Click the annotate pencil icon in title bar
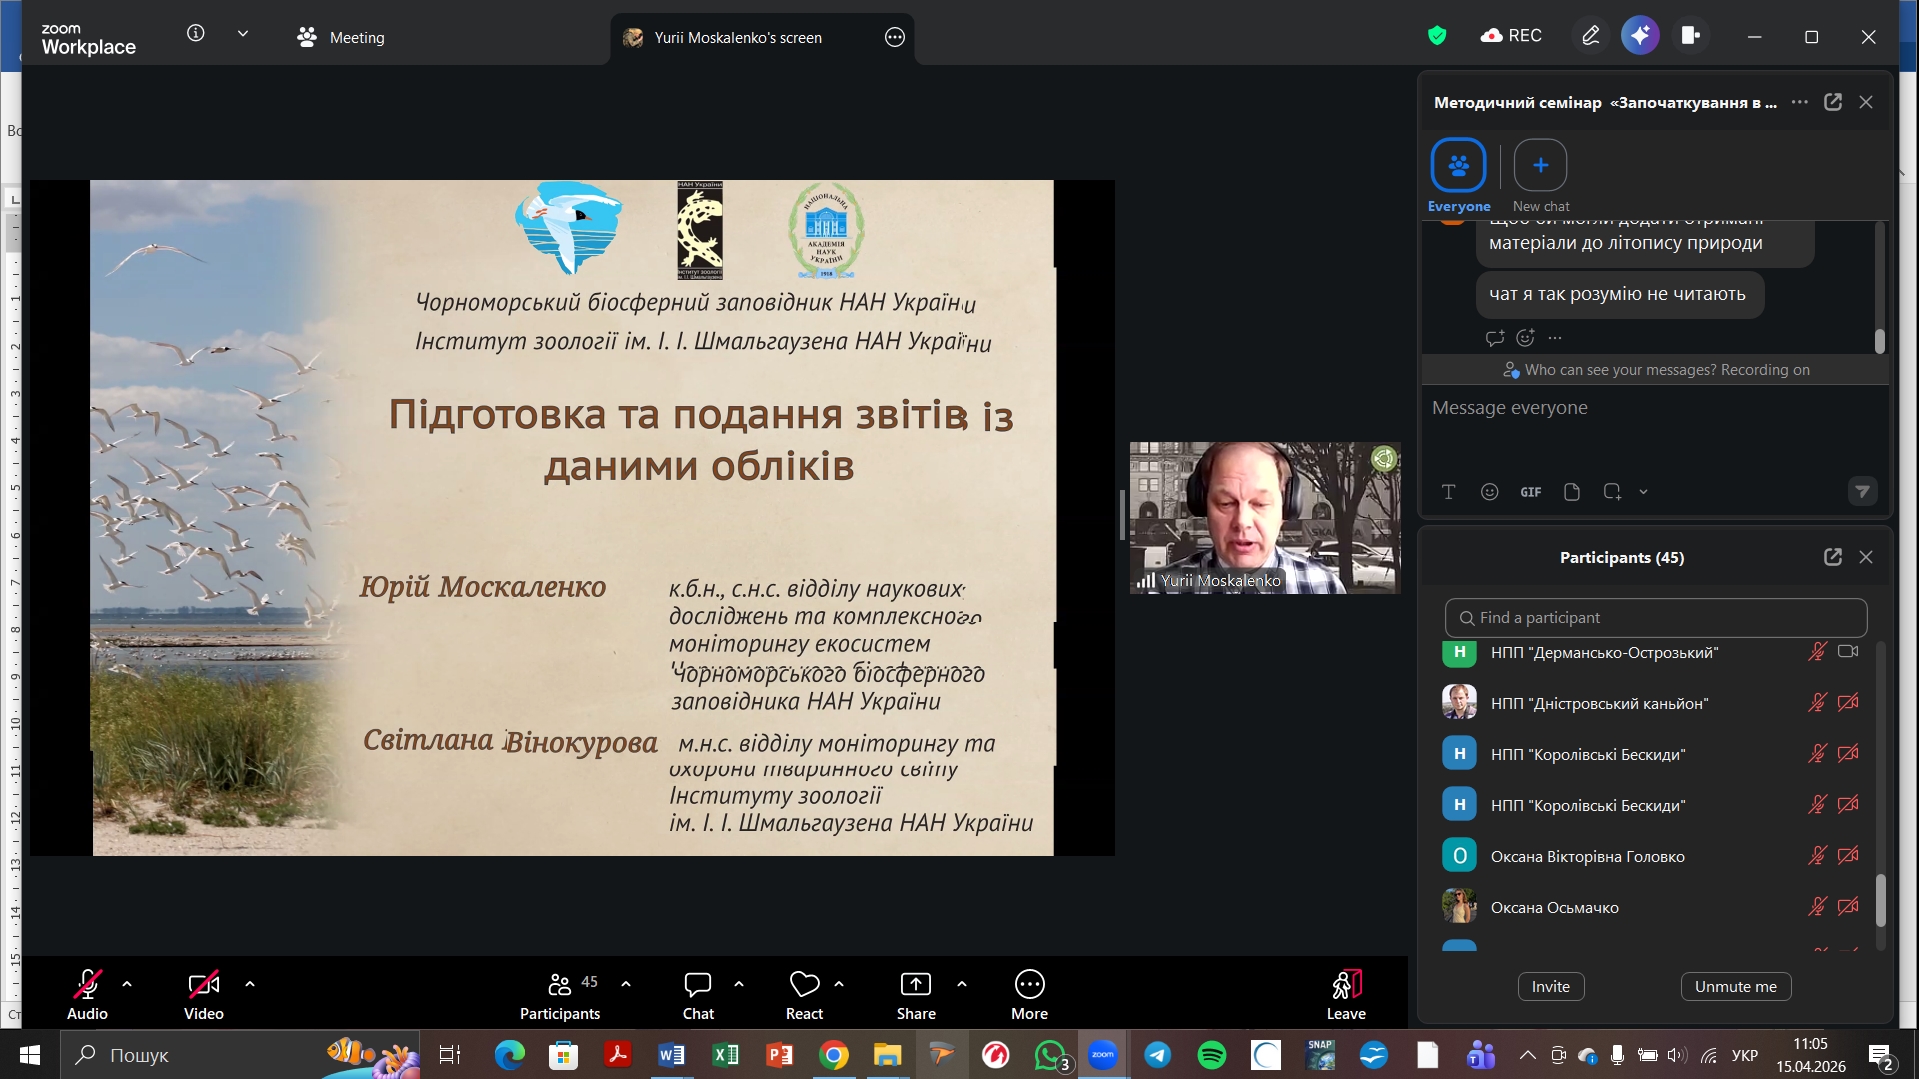 (1590, 36)
